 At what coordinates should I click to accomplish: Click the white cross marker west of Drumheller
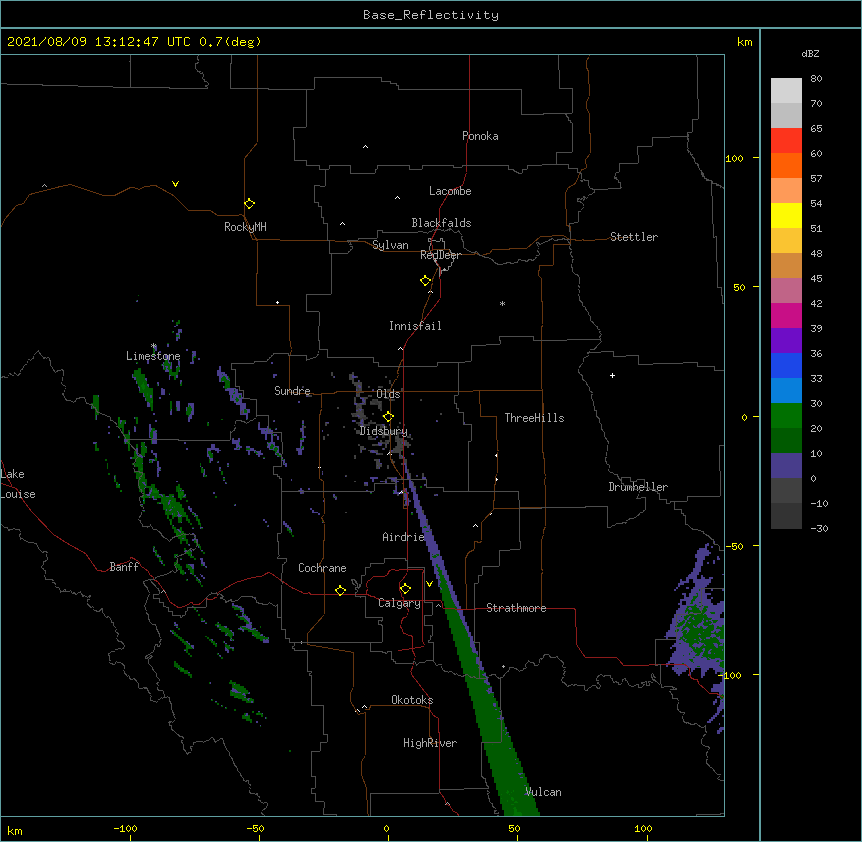tap(612, 375)
